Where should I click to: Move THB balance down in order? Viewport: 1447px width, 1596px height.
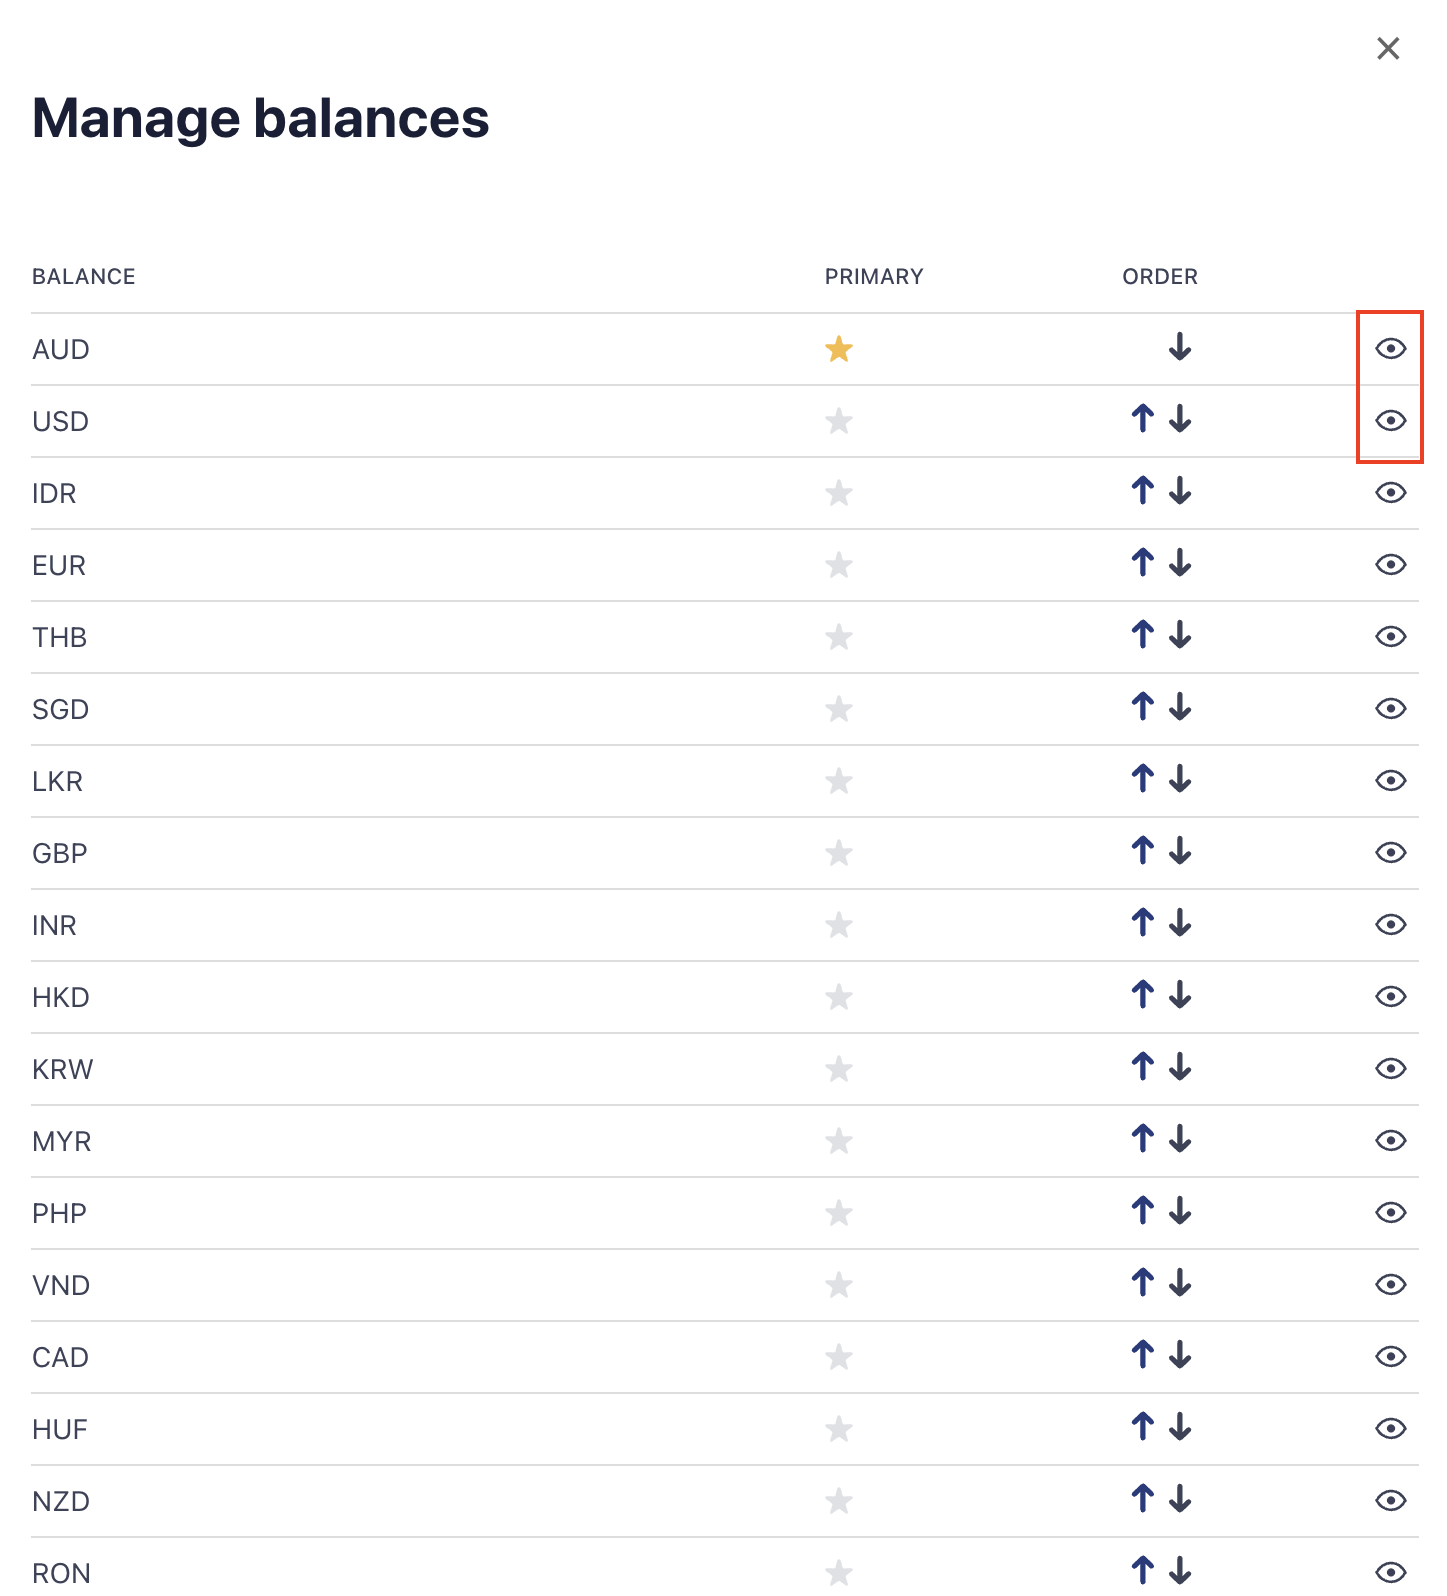coord(1180,635)
